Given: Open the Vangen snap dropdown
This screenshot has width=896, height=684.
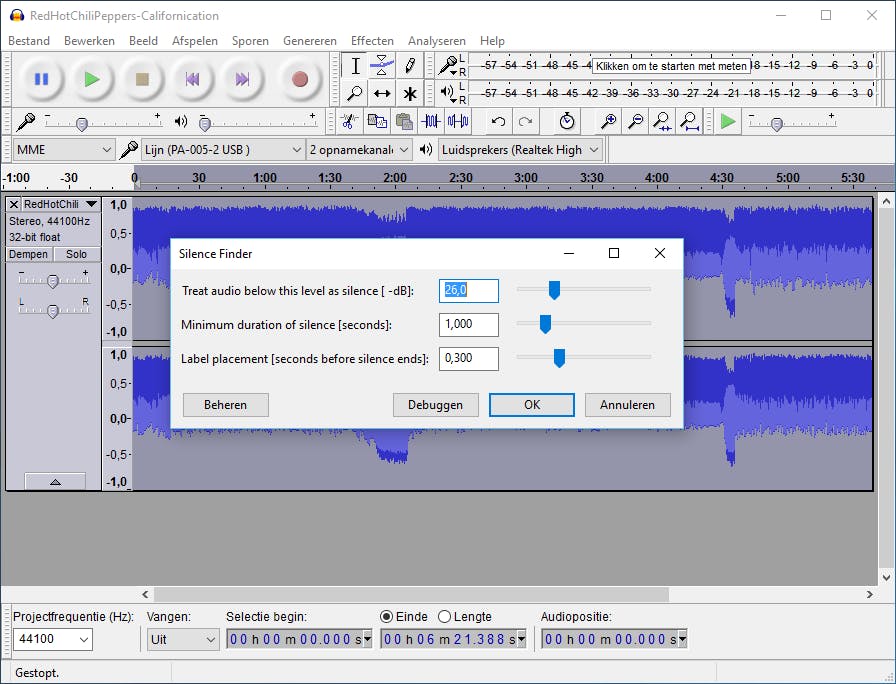Looking at the screenshot, I should click(x=183, y=639).
